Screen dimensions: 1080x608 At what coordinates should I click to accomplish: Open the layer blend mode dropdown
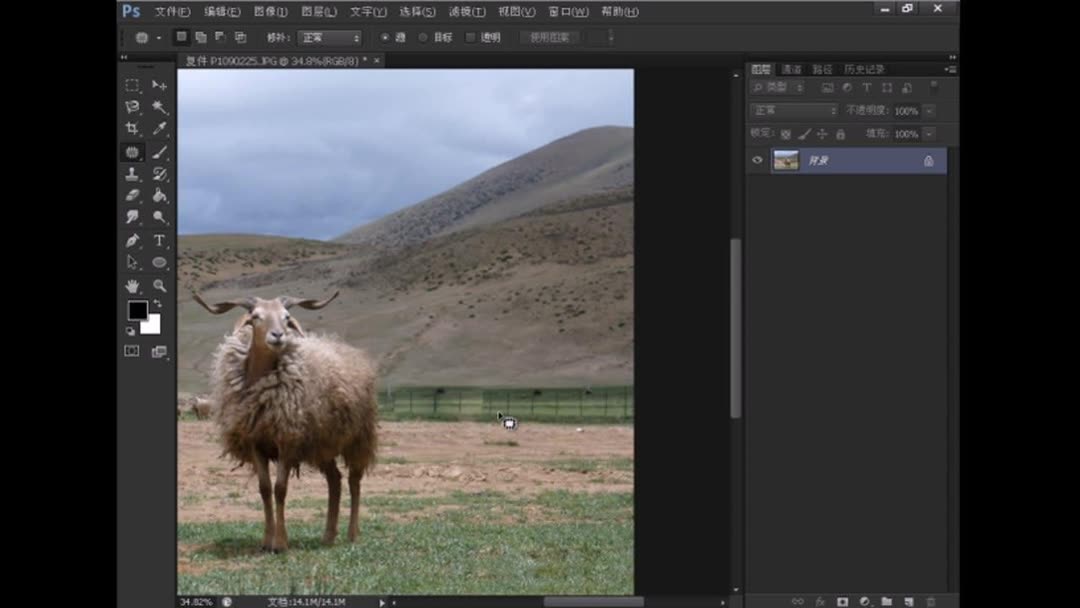coord(795,110)
